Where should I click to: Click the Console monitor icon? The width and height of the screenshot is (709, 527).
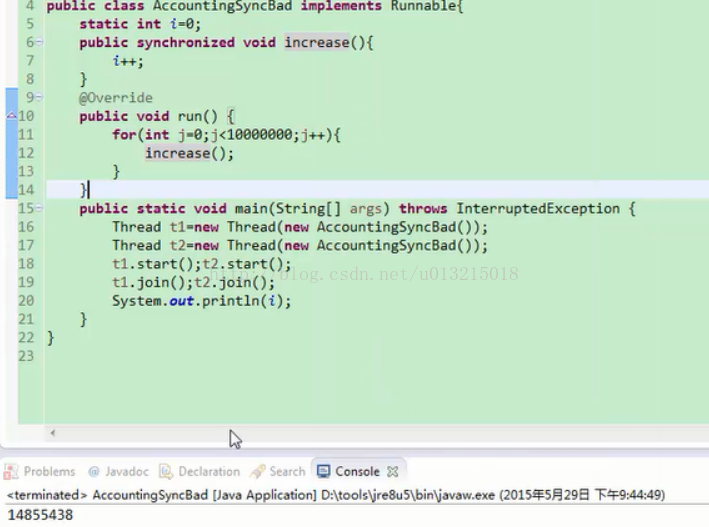coord(323,471)
